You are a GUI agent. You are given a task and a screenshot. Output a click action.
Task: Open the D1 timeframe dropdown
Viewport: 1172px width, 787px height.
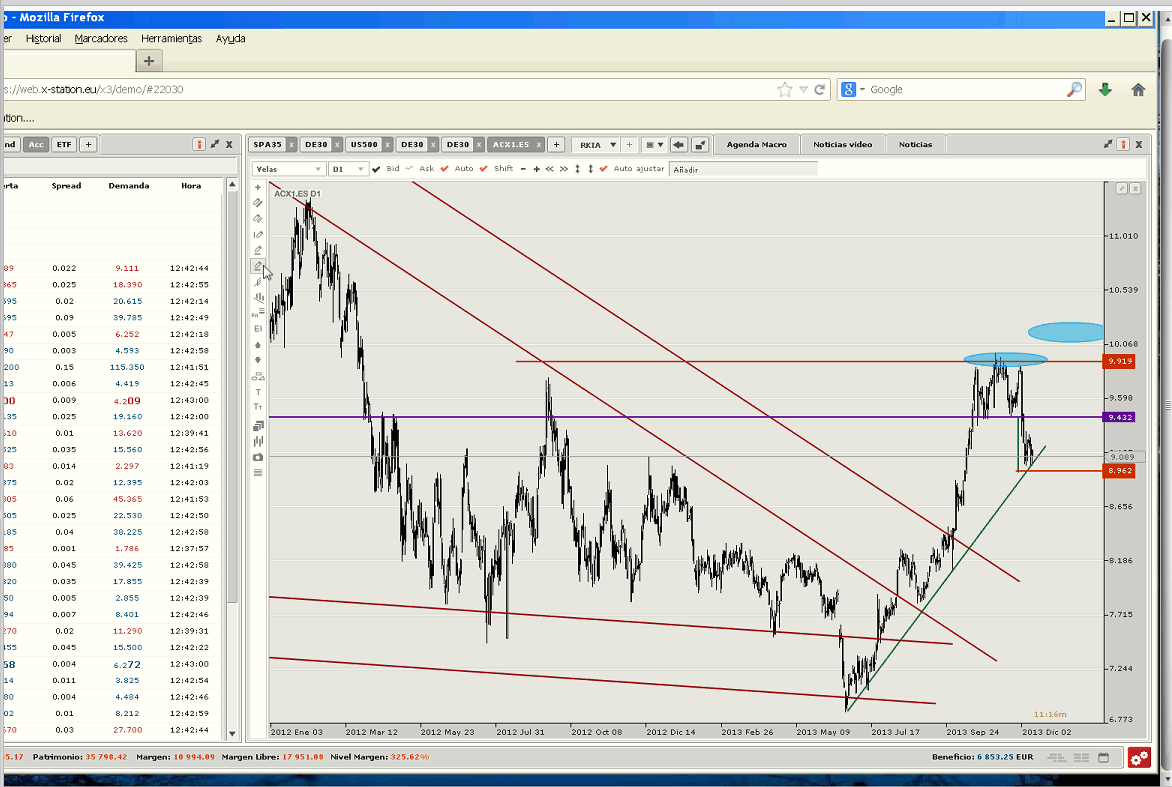point(348,169)
